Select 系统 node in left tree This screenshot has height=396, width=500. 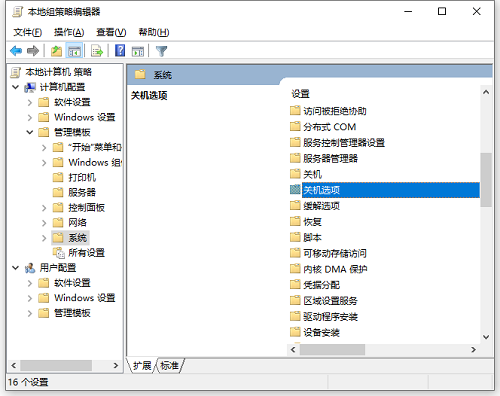(x=77, y=238)
